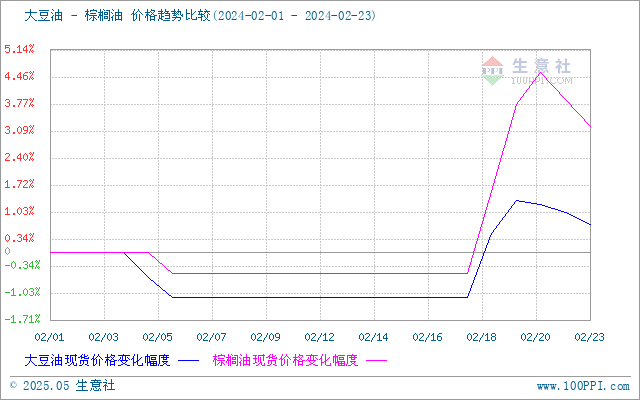This screenshot has height=400, width=640.
Task: Open the www.100PPI.com link
Action: point(583,386)
